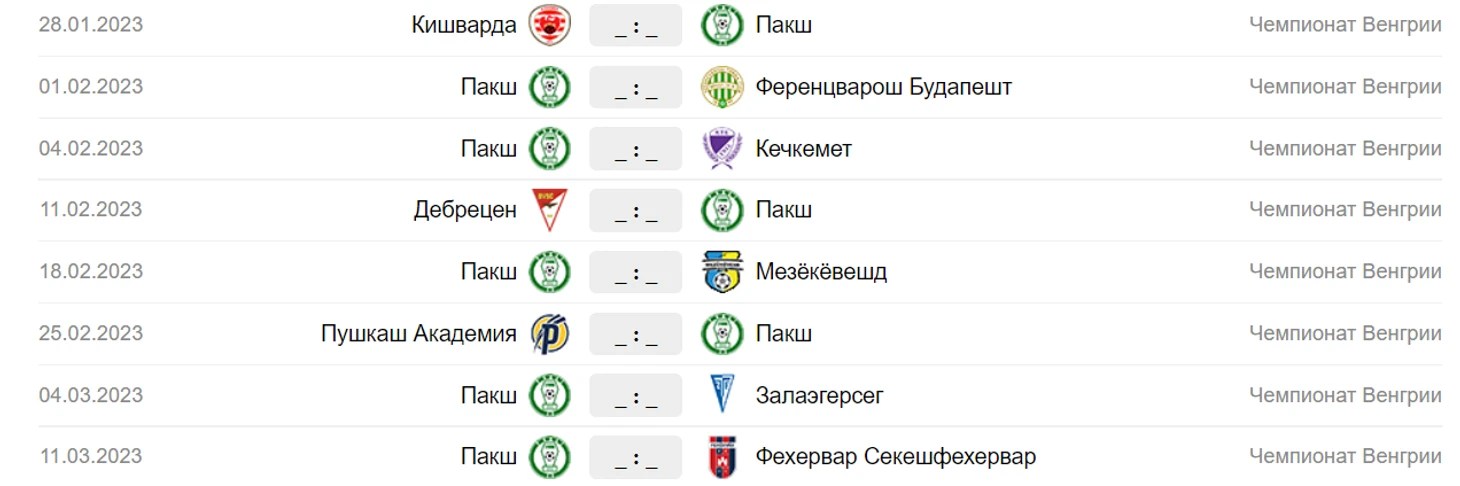Click the Mezőkövesd club crest

721,272
